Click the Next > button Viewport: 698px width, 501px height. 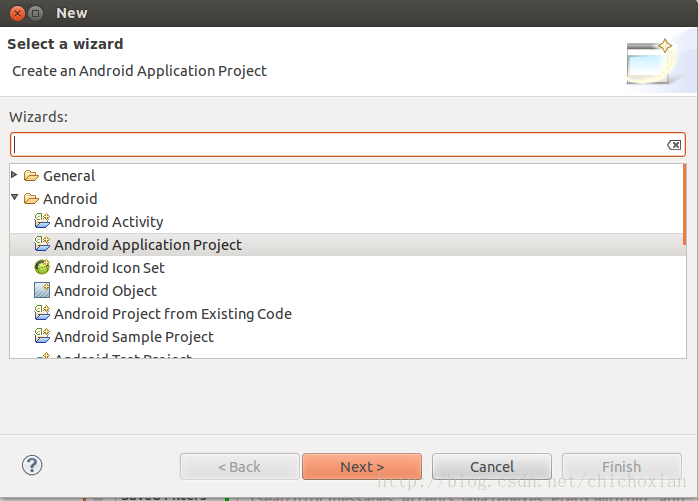pyautogui.click(x=362, y=467)
